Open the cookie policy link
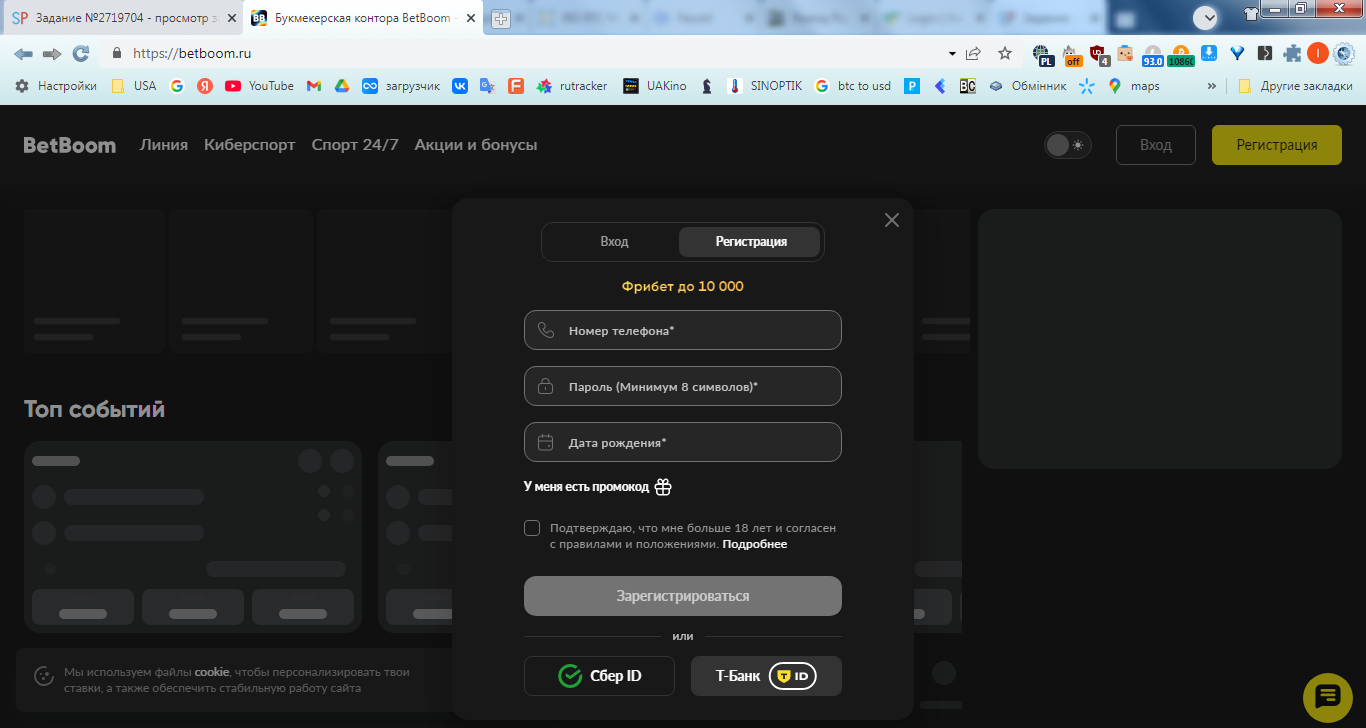1366x728 pixels. (x=212, y=672)
